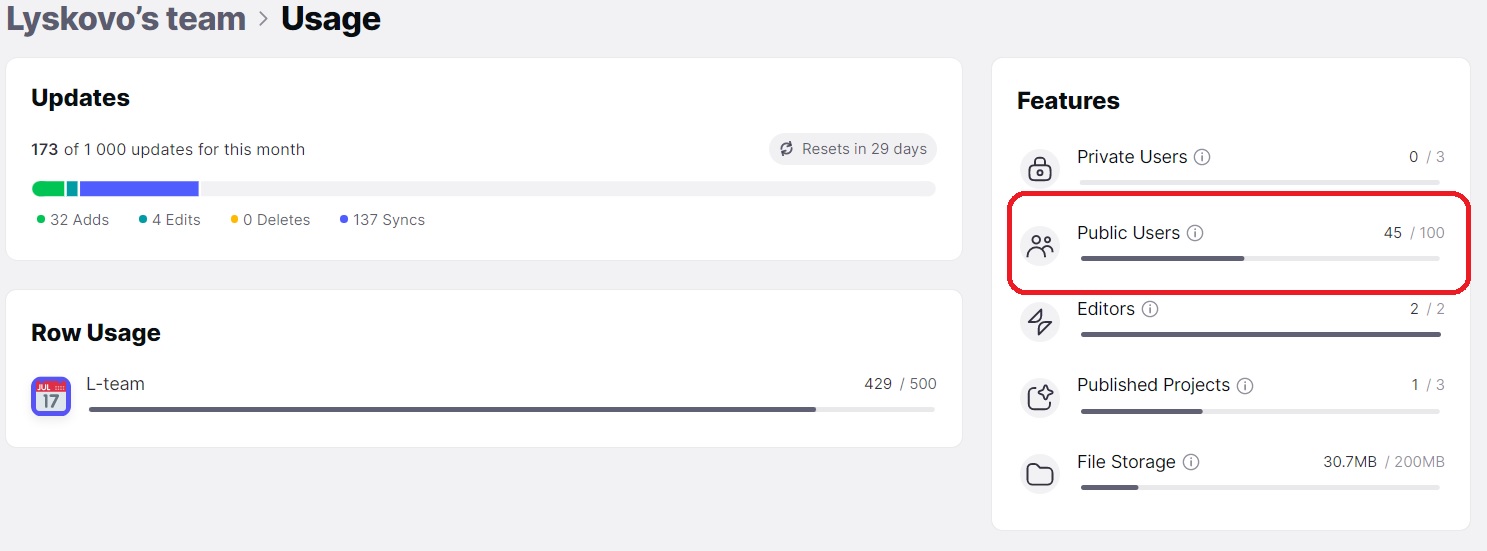Click the Private Users lock icon
1487x551 pixels.
(1040, 168)
